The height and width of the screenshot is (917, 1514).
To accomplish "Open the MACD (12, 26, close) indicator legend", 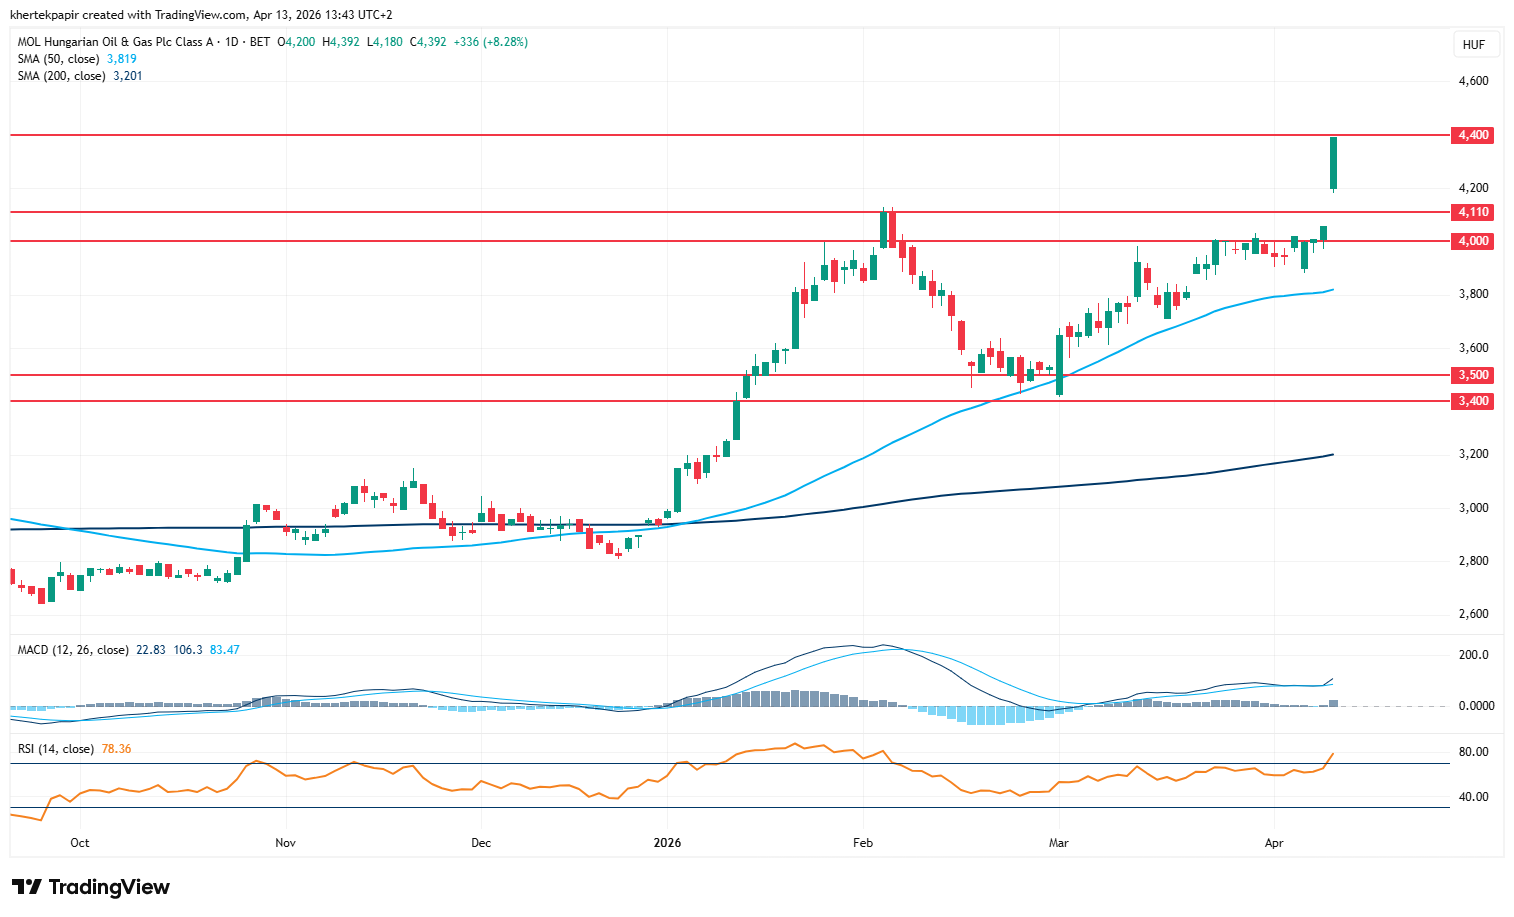I will [x=73, y=650].
